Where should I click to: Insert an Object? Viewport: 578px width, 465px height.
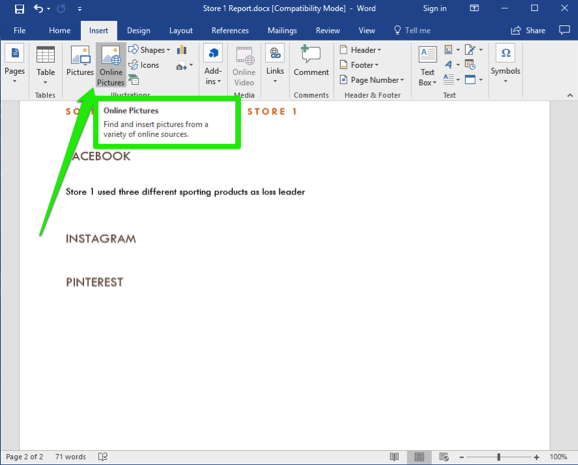(474, 79)
